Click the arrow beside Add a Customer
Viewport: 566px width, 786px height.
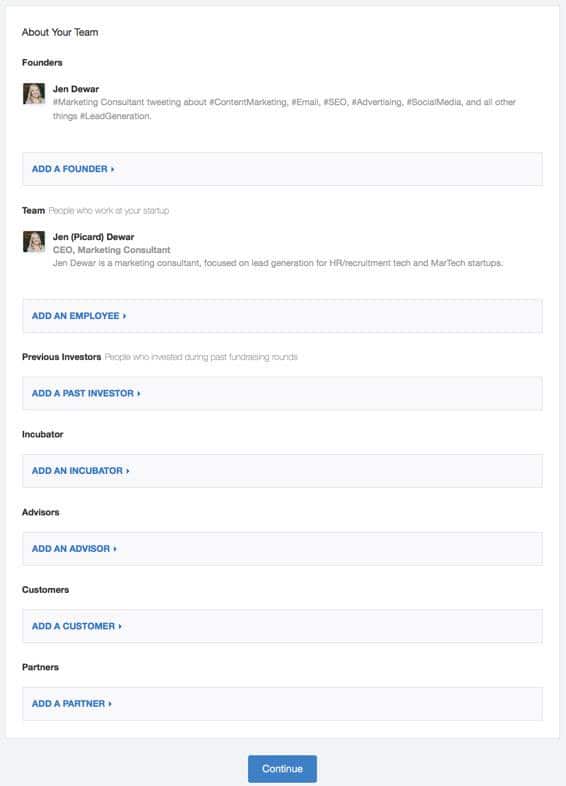coord(120,627)
